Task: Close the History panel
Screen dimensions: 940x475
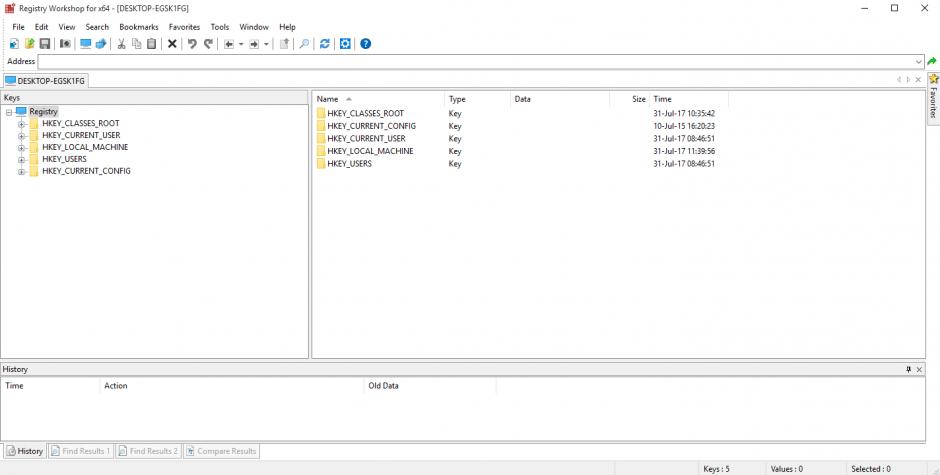Action: coord(919,369)
